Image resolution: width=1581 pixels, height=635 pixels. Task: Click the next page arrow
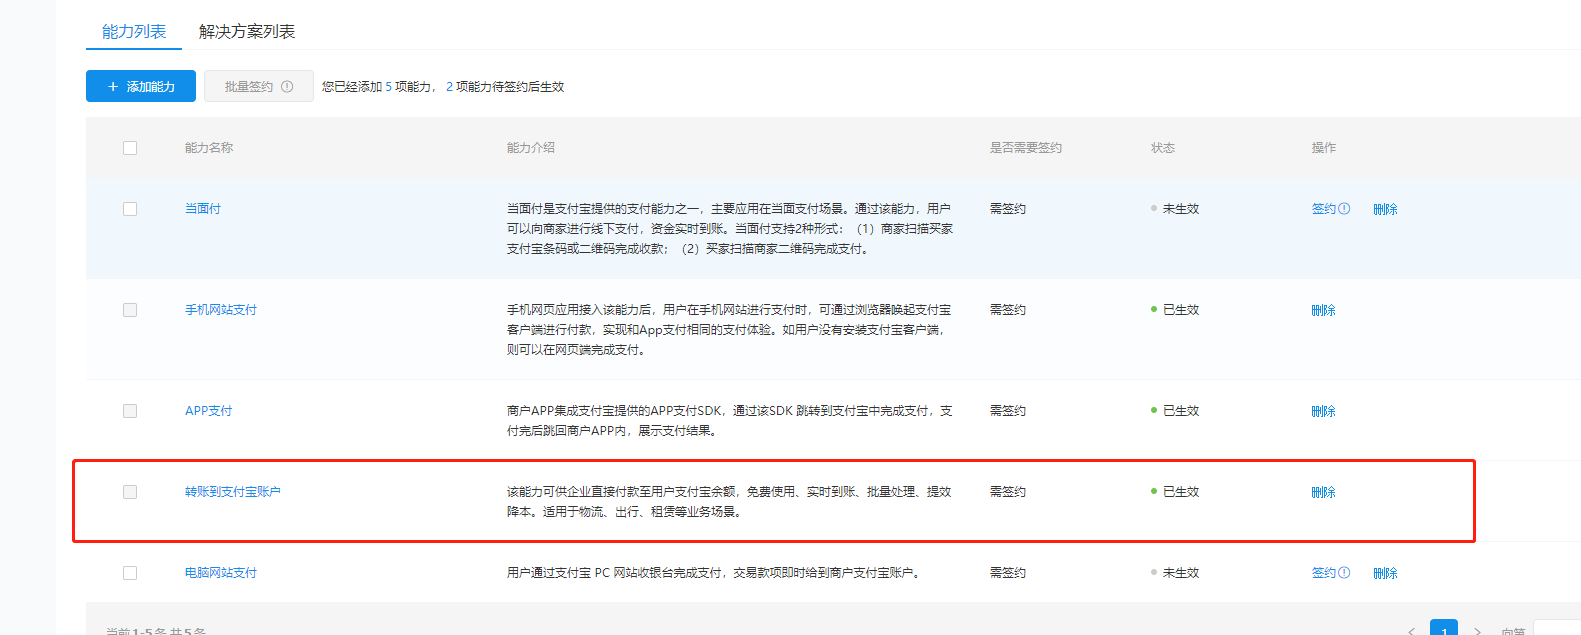pos(1477,631)
